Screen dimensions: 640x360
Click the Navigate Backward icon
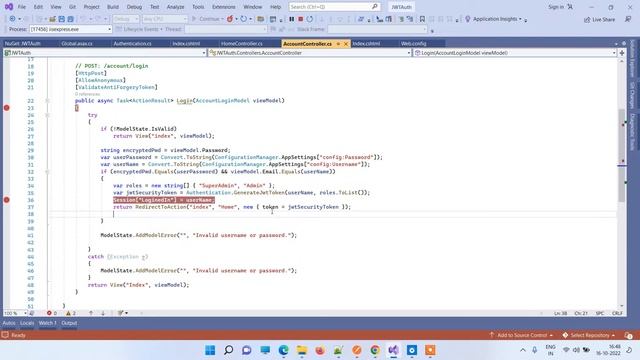[x=12, y=19]
